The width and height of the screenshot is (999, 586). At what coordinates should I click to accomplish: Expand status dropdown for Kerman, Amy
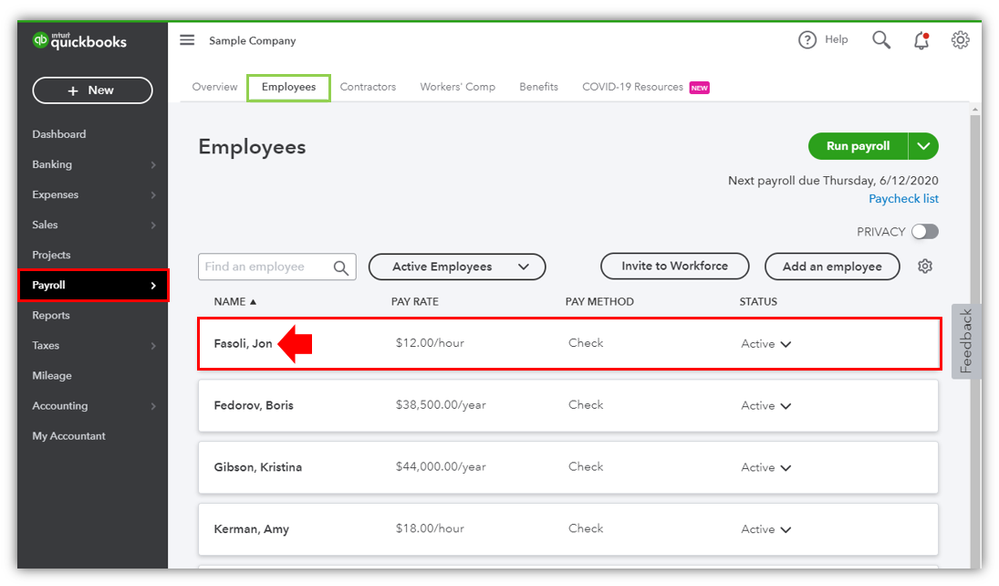(x=786, y=529)
